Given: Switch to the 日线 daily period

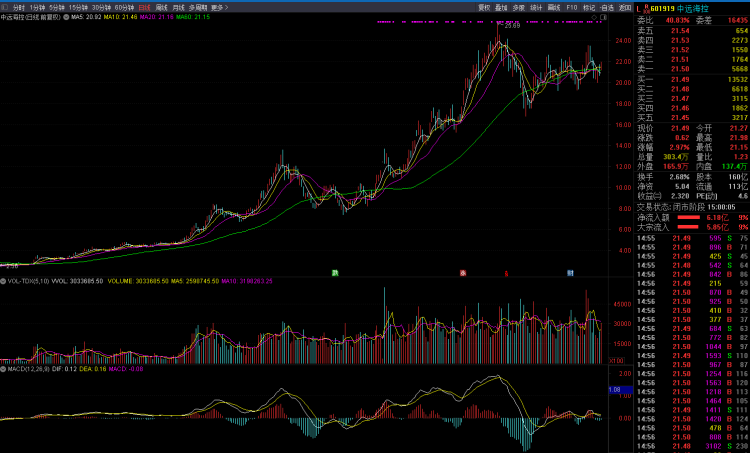Looking at the screenshot, I should tap(145, 7).
